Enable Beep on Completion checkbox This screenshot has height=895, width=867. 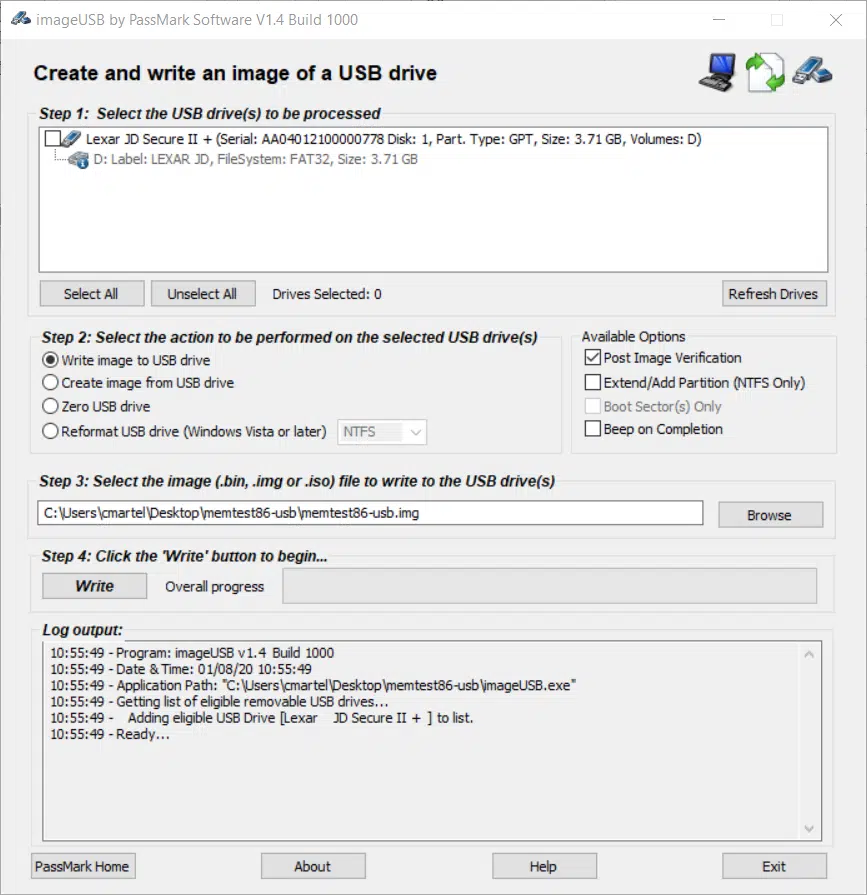[x=592, y=429]
